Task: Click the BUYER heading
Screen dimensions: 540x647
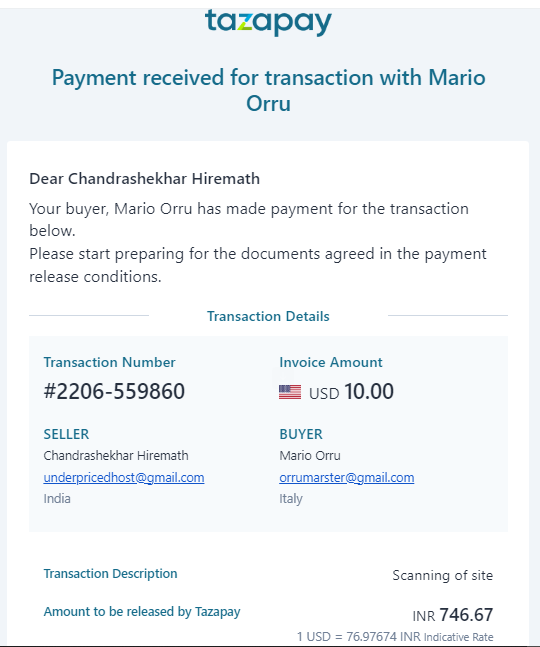Action: point(301,434)
